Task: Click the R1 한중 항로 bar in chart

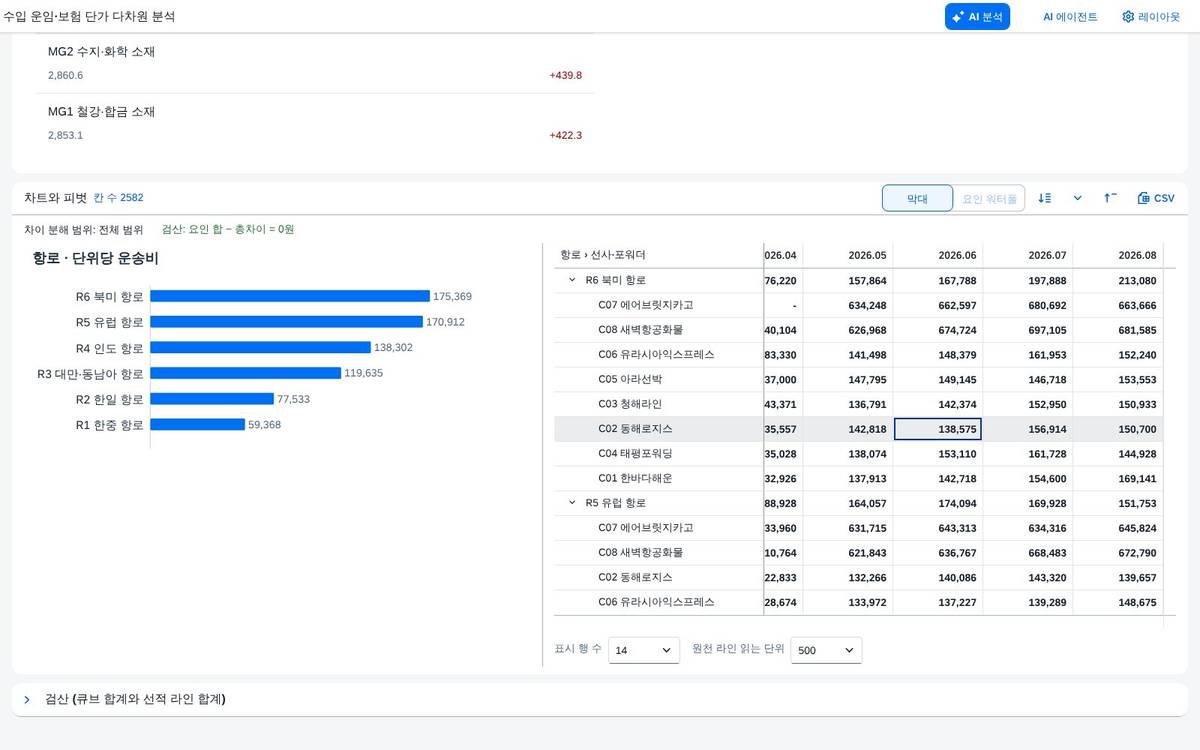Action: click(198, 424)
